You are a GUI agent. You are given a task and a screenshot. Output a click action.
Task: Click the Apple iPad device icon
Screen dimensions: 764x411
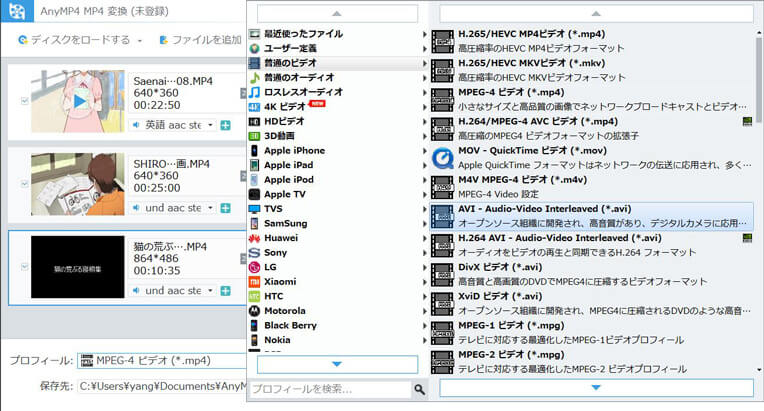click(254, 165)
